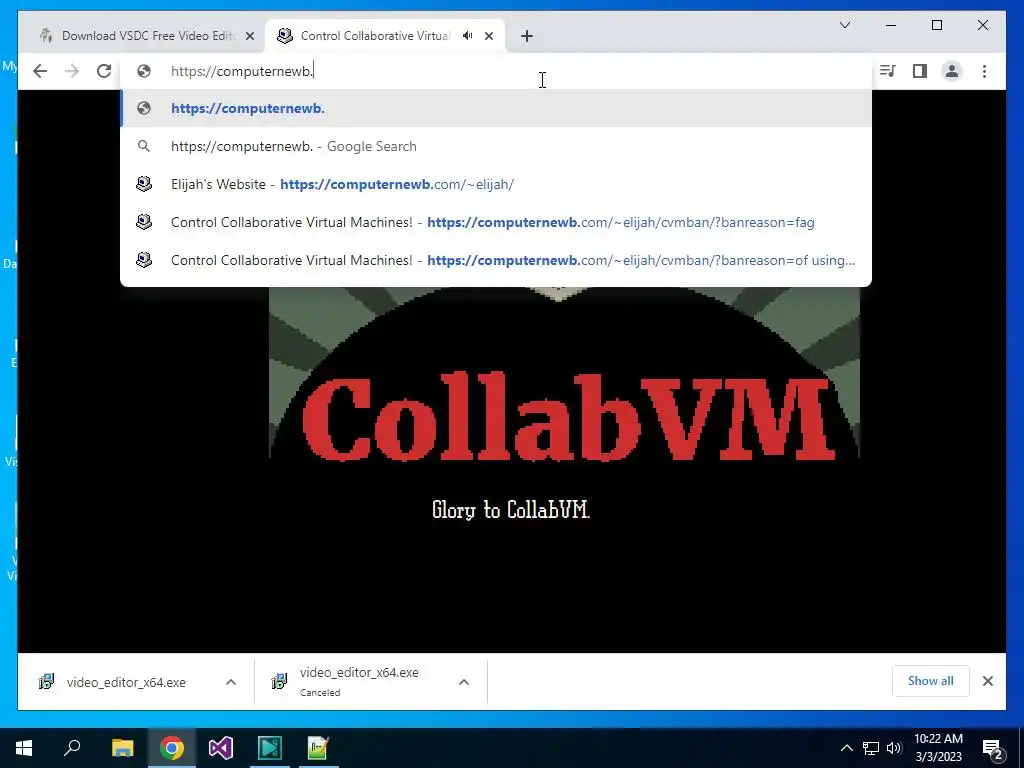Open the user profile avatar menu
The height and width of the screenshot is (768, 1024).
tap(952, 71)
